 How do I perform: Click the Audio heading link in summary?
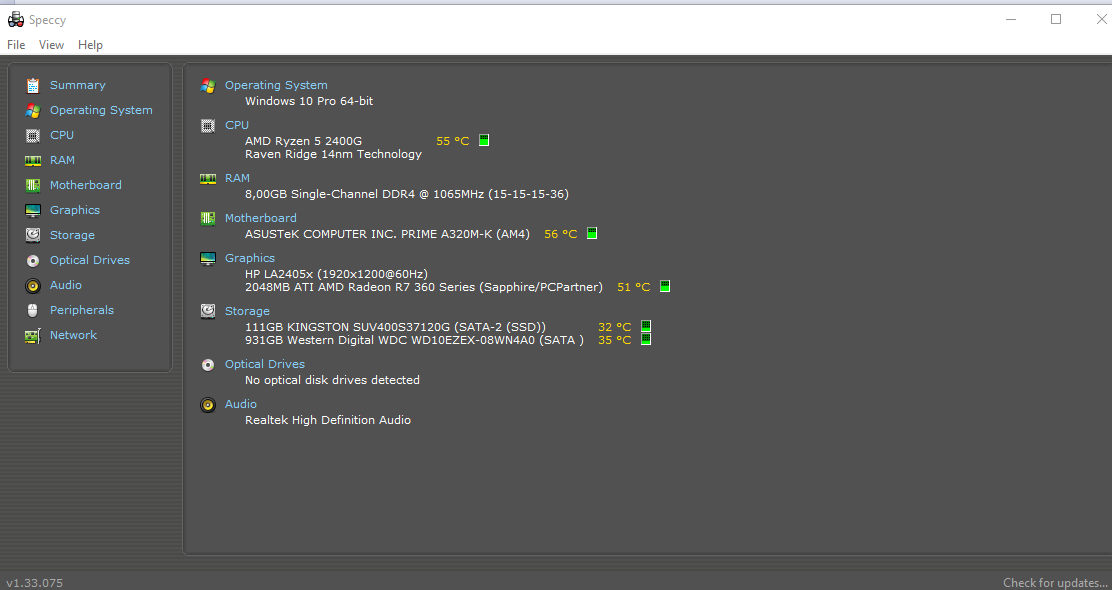tap(241, 403)
